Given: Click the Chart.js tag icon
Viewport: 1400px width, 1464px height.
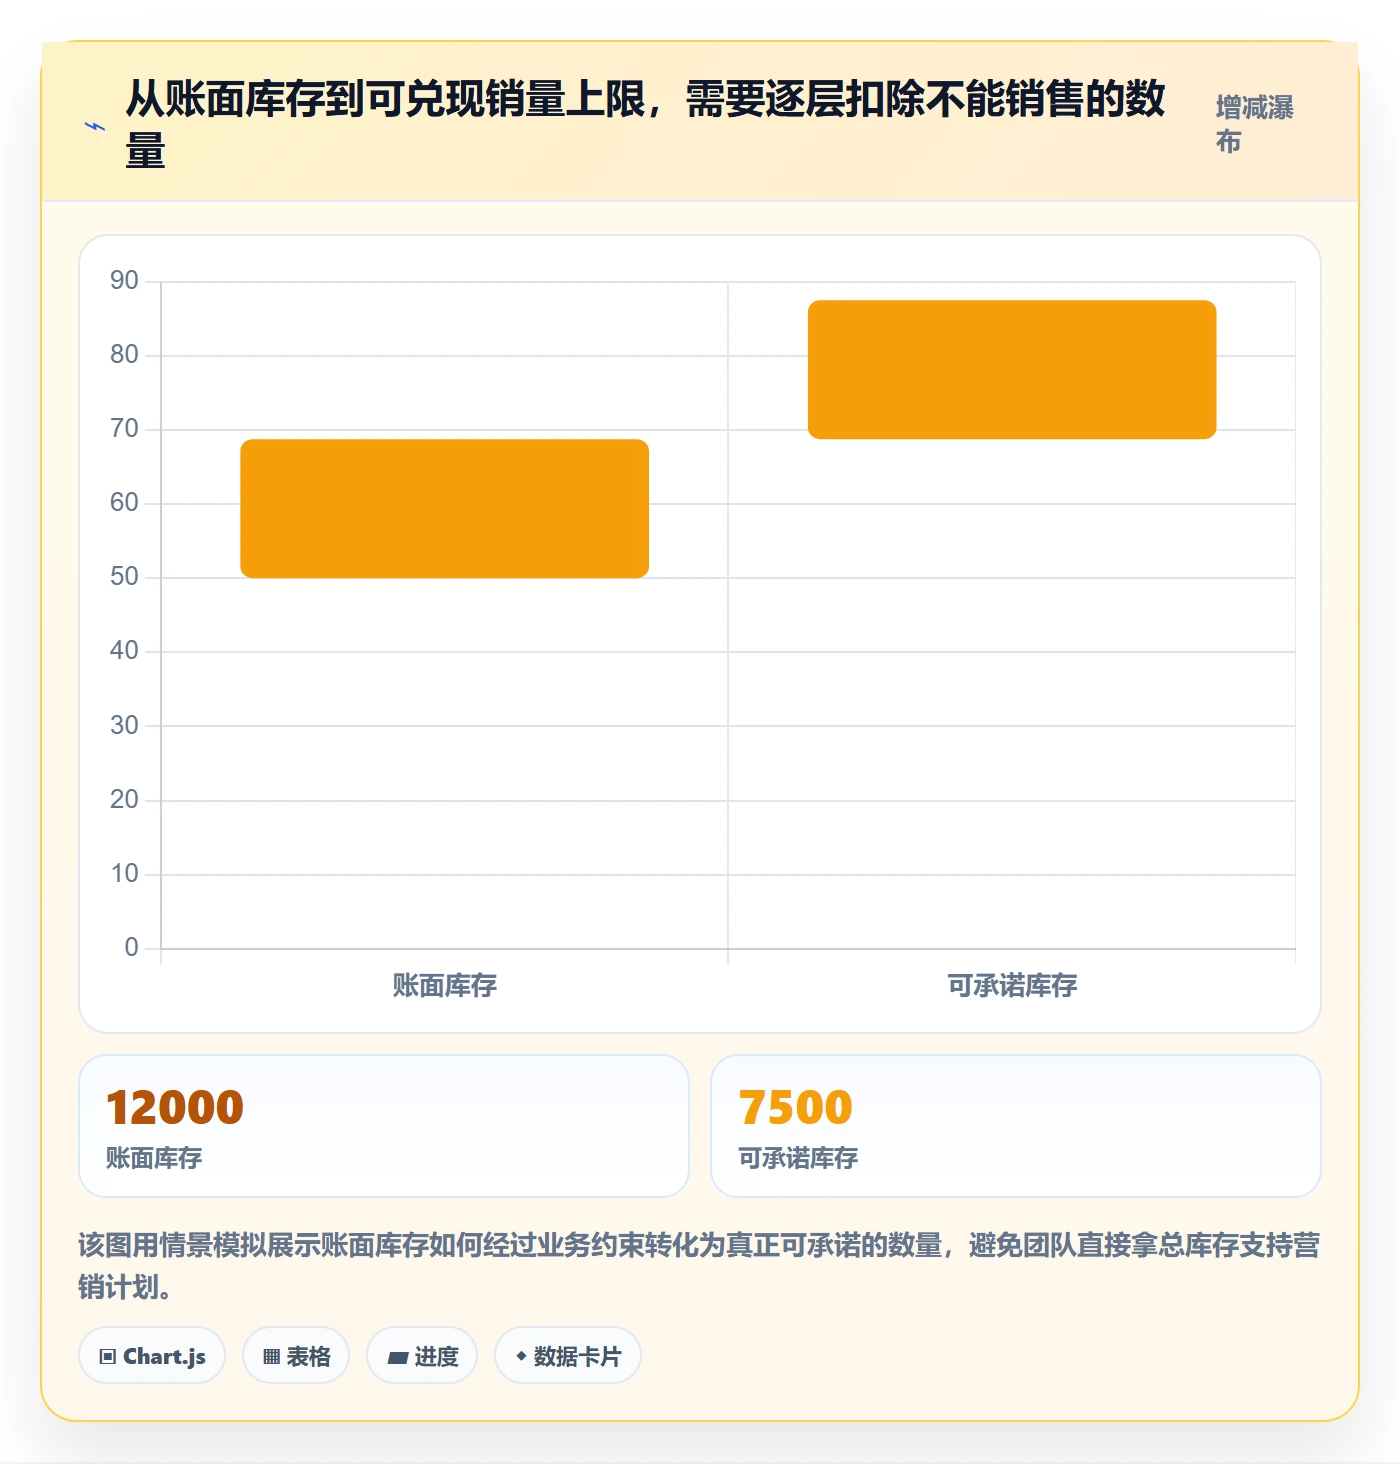Looking at the screenshot, I should [x=108, y=1357].
